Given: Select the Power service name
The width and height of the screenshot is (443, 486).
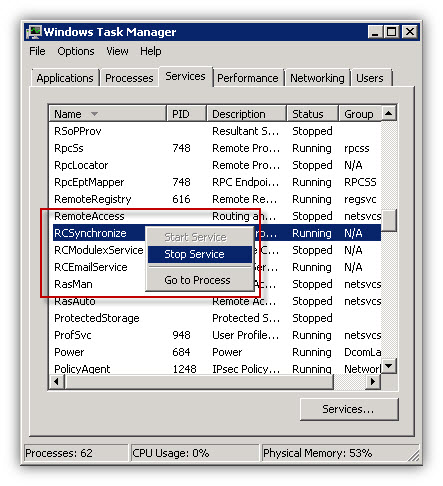Looking at the screenshot, I should coord(69,352).
